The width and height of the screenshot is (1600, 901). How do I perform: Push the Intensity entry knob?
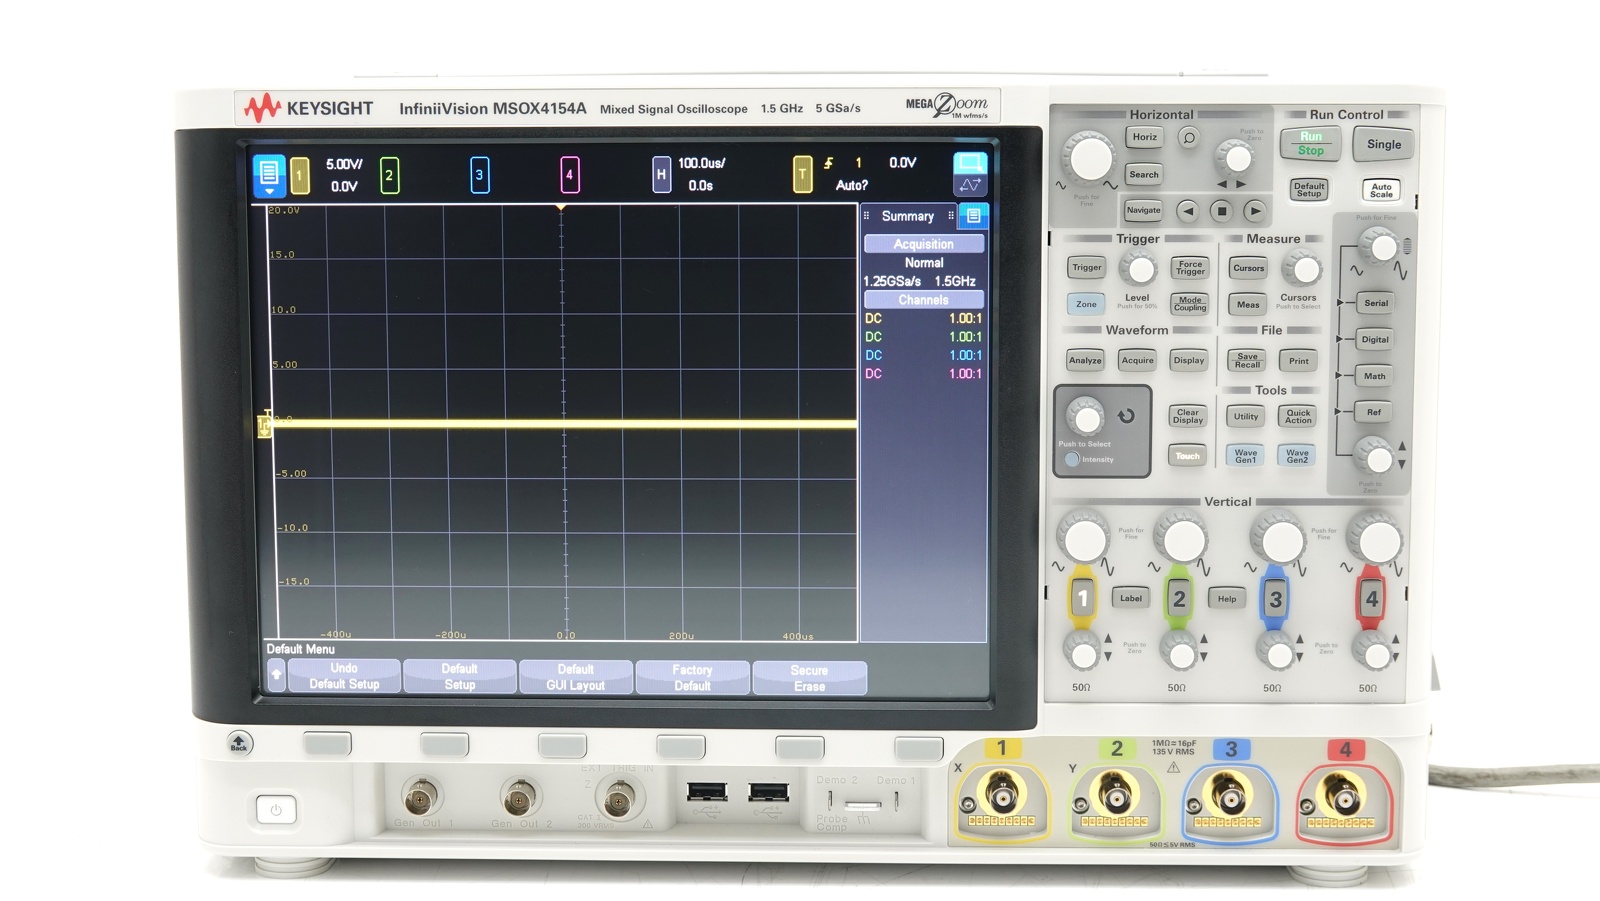[x=1085, y=416]
